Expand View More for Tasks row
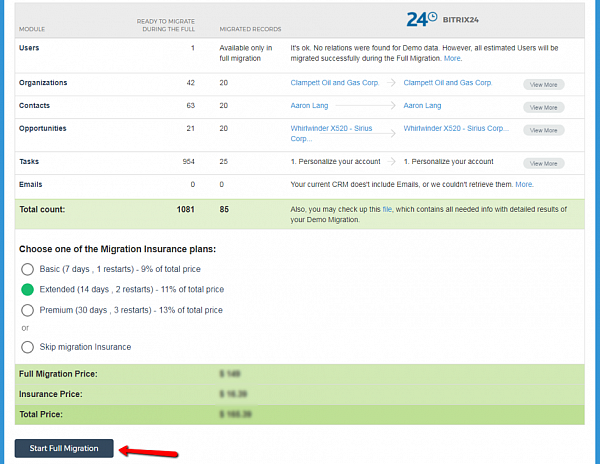Screen dimensions: 600x464 click(x=543, y=163)
